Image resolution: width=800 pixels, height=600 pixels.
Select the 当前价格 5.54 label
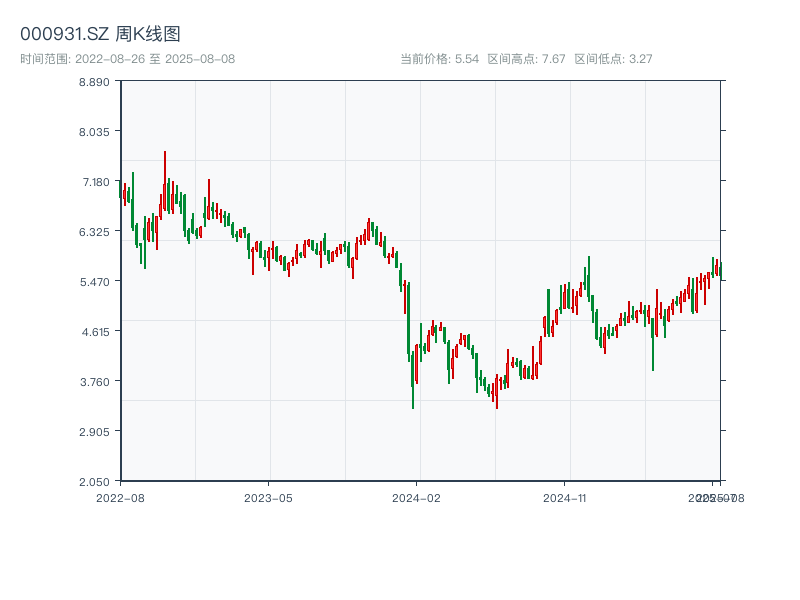(439, 59)
